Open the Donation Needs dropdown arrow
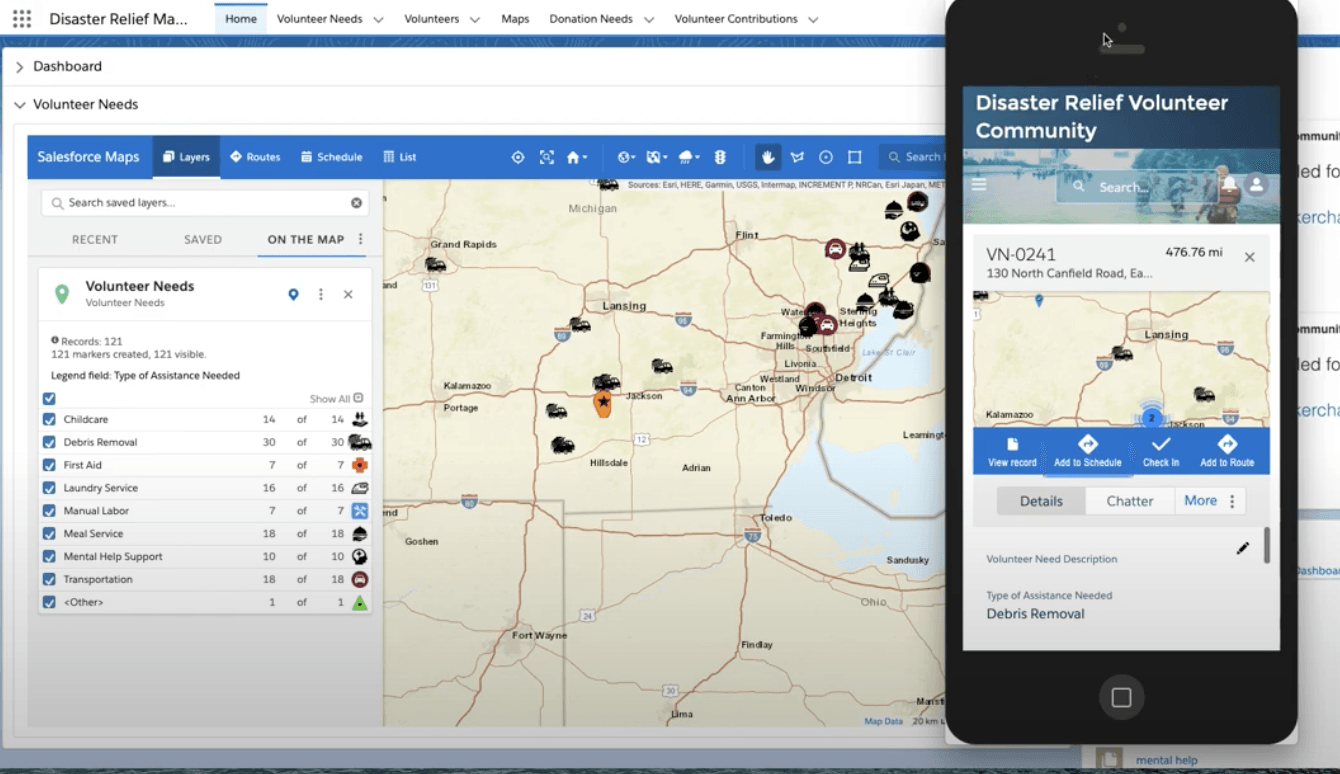This screenshot has height=774, width=1340. [x=650, y=20]
